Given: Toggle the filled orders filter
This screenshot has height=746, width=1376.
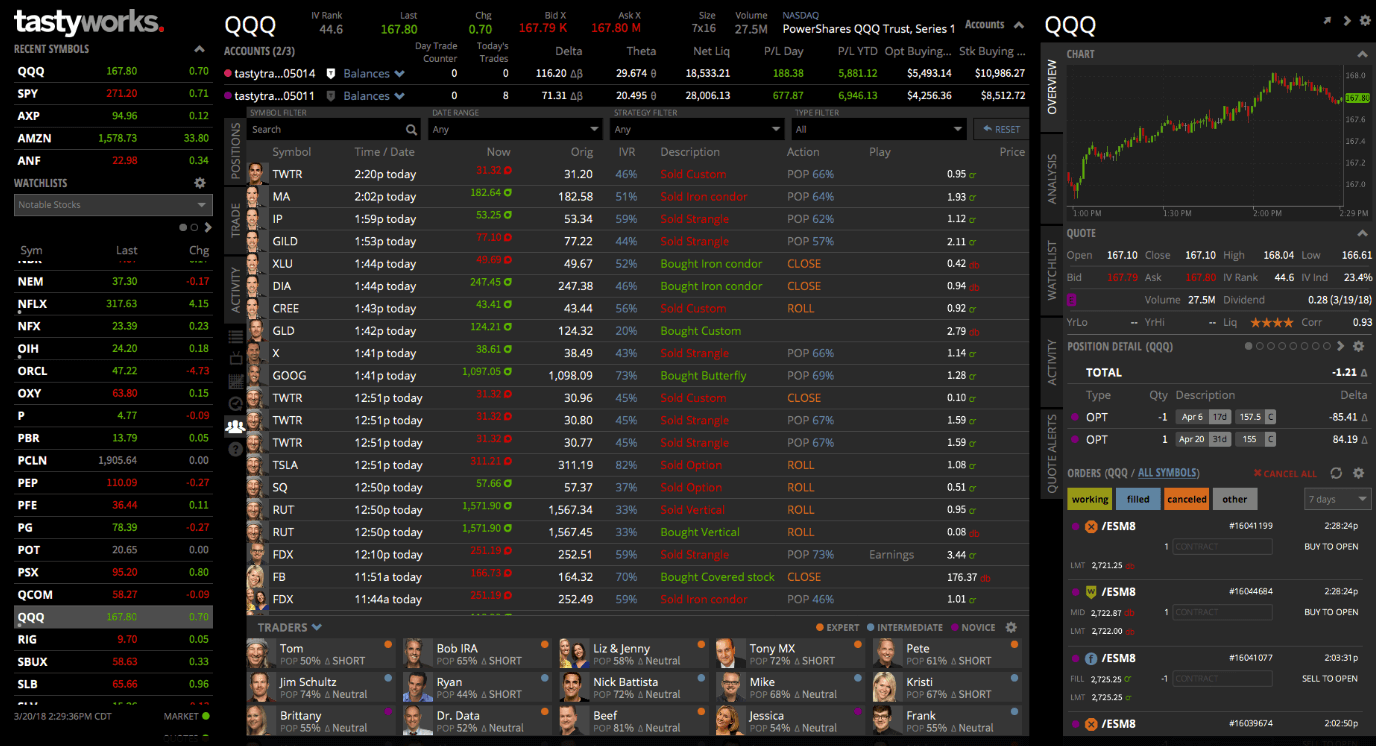Looking at the screenshot, I should point(1138,499).
